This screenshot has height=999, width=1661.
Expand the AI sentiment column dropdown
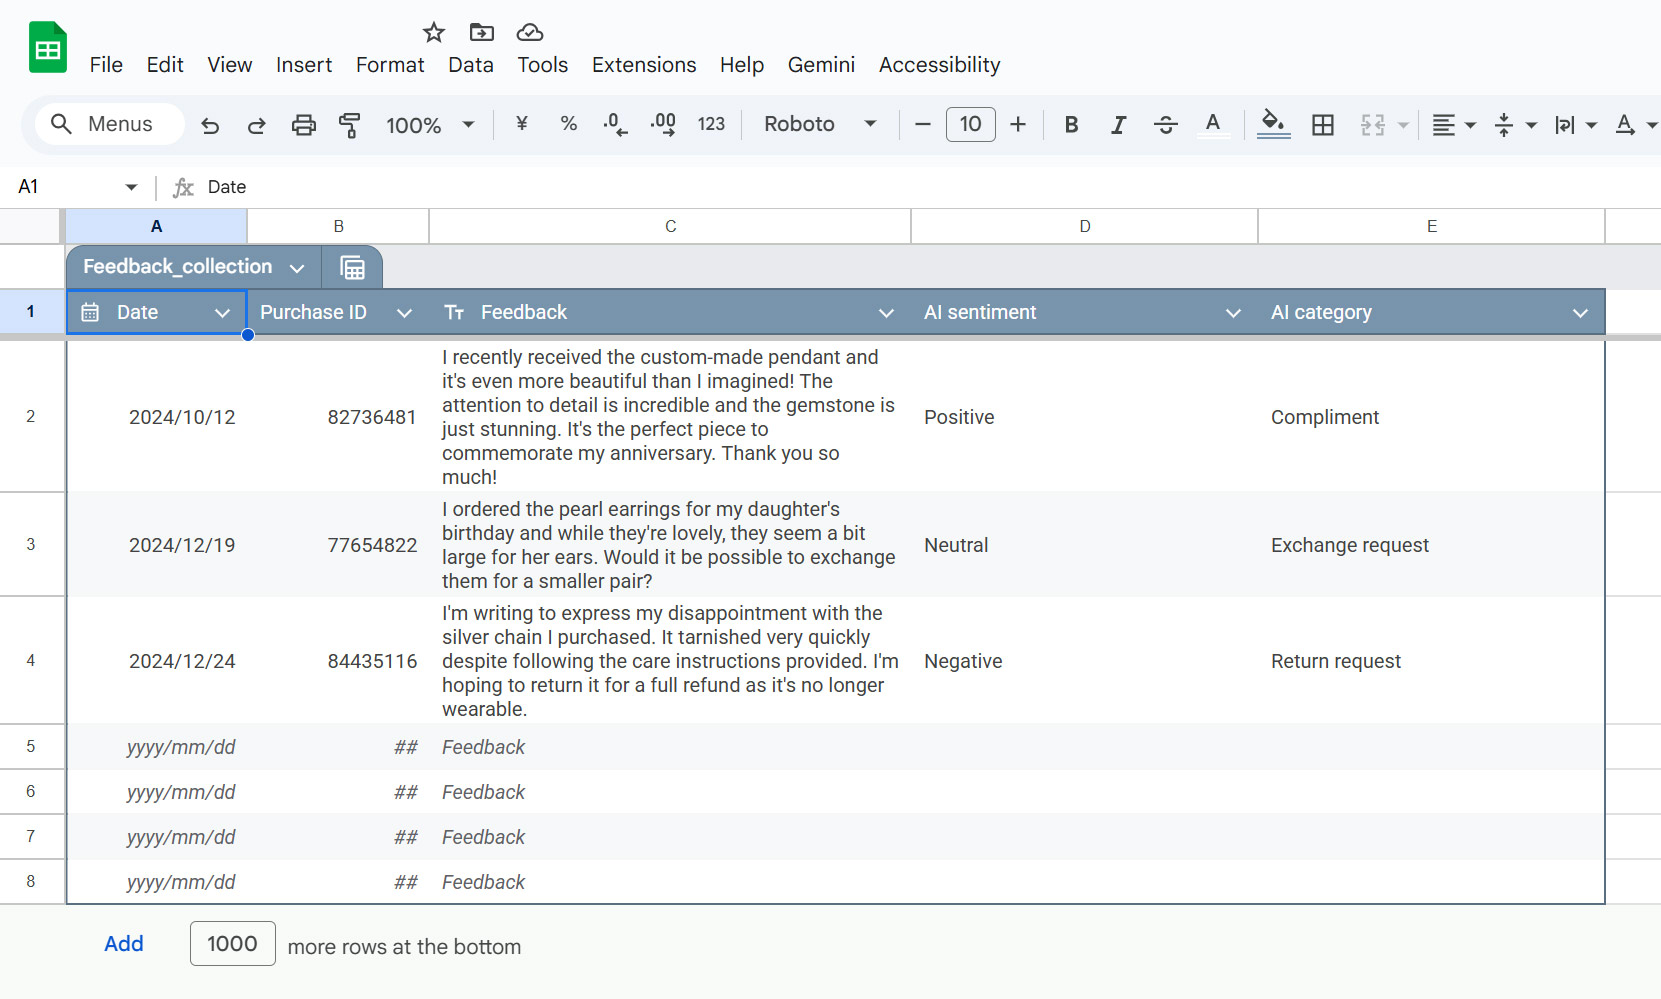(x=1233, y=313)
